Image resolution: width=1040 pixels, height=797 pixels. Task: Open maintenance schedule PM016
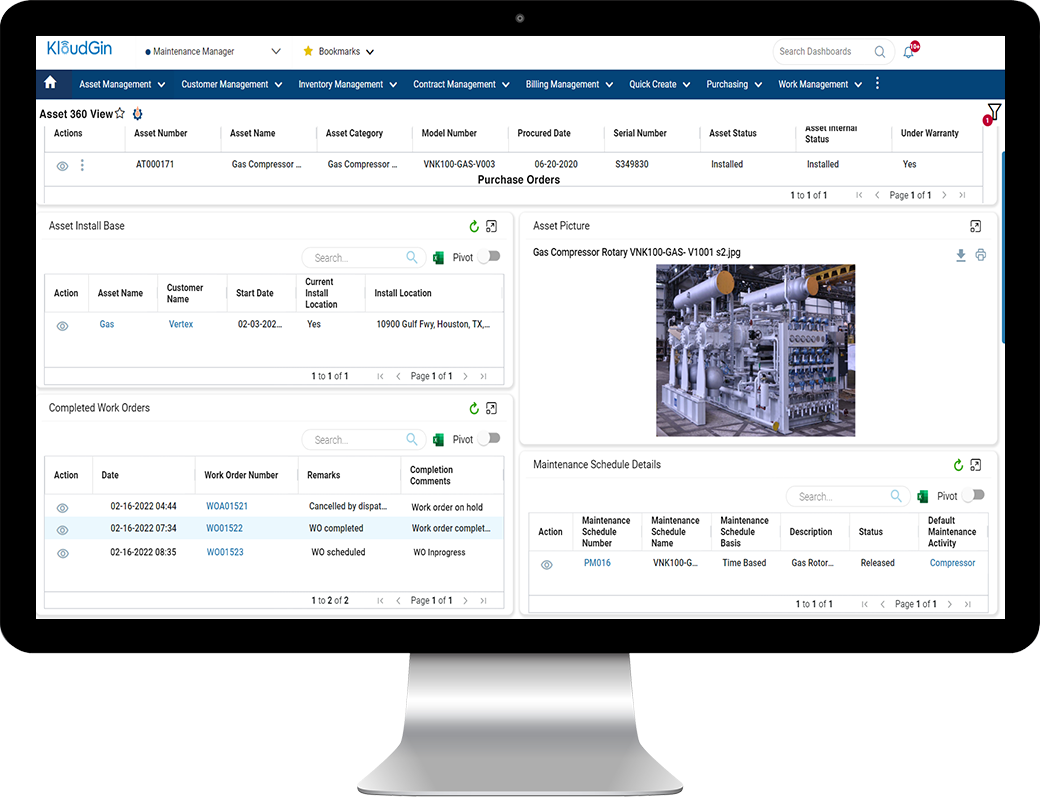[x=597, y=563]
